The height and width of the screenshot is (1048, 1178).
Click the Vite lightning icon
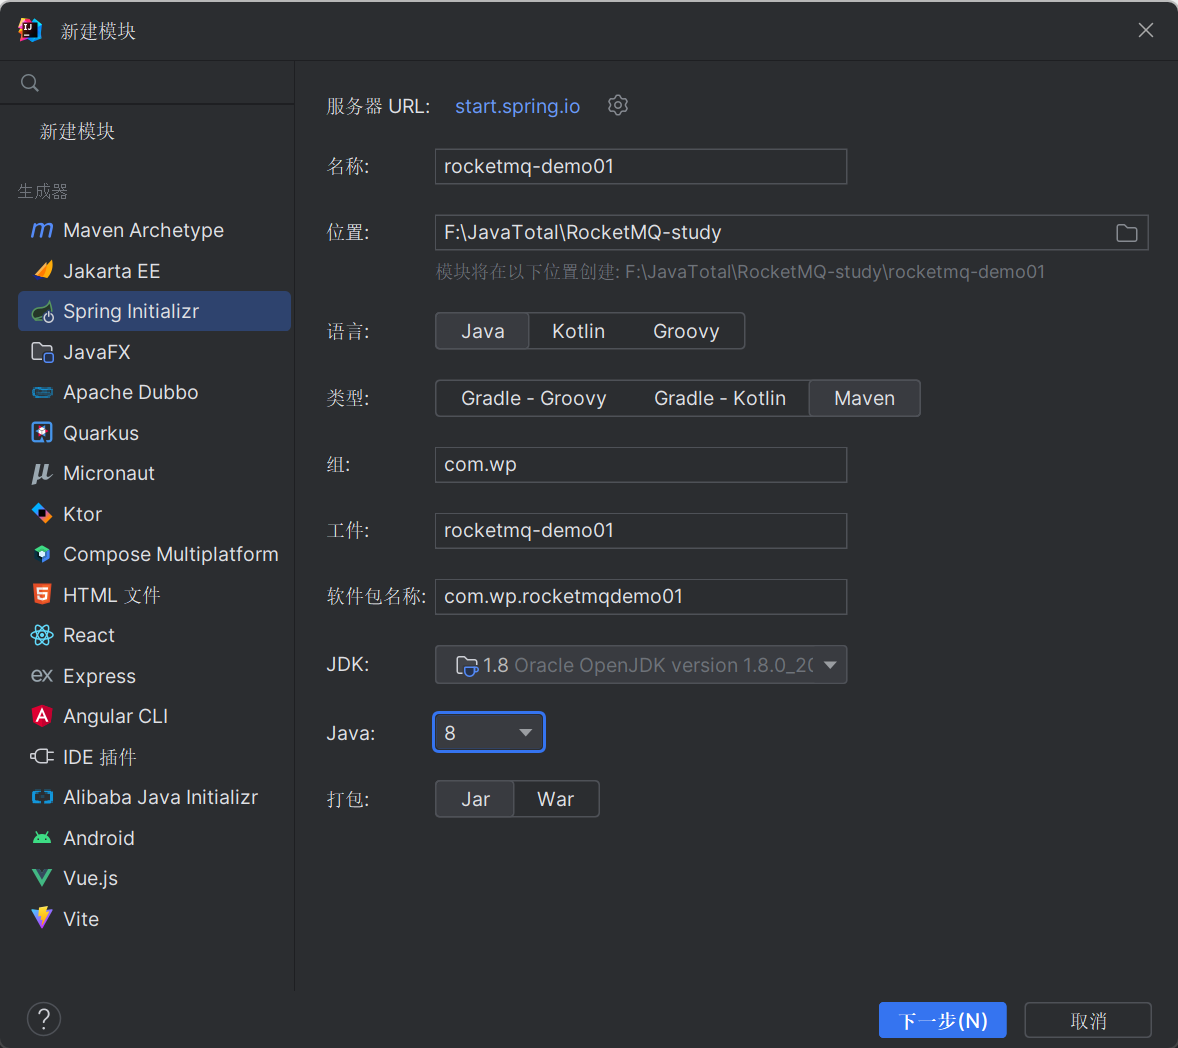point(42,918)
